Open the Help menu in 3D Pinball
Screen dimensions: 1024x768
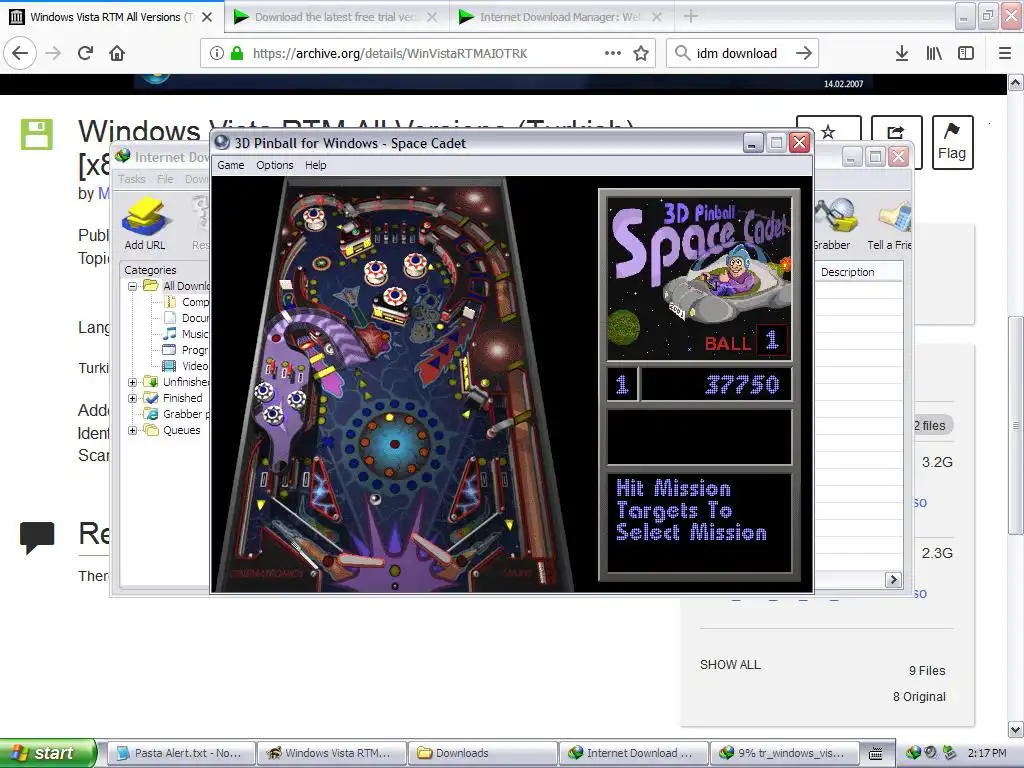coord(315,165)
